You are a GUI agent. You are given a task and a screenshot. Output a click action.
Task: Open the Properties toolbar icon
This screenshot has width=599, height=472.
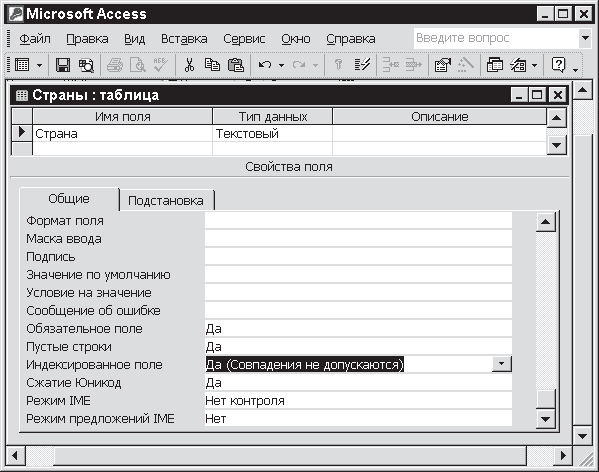[442, 65]
